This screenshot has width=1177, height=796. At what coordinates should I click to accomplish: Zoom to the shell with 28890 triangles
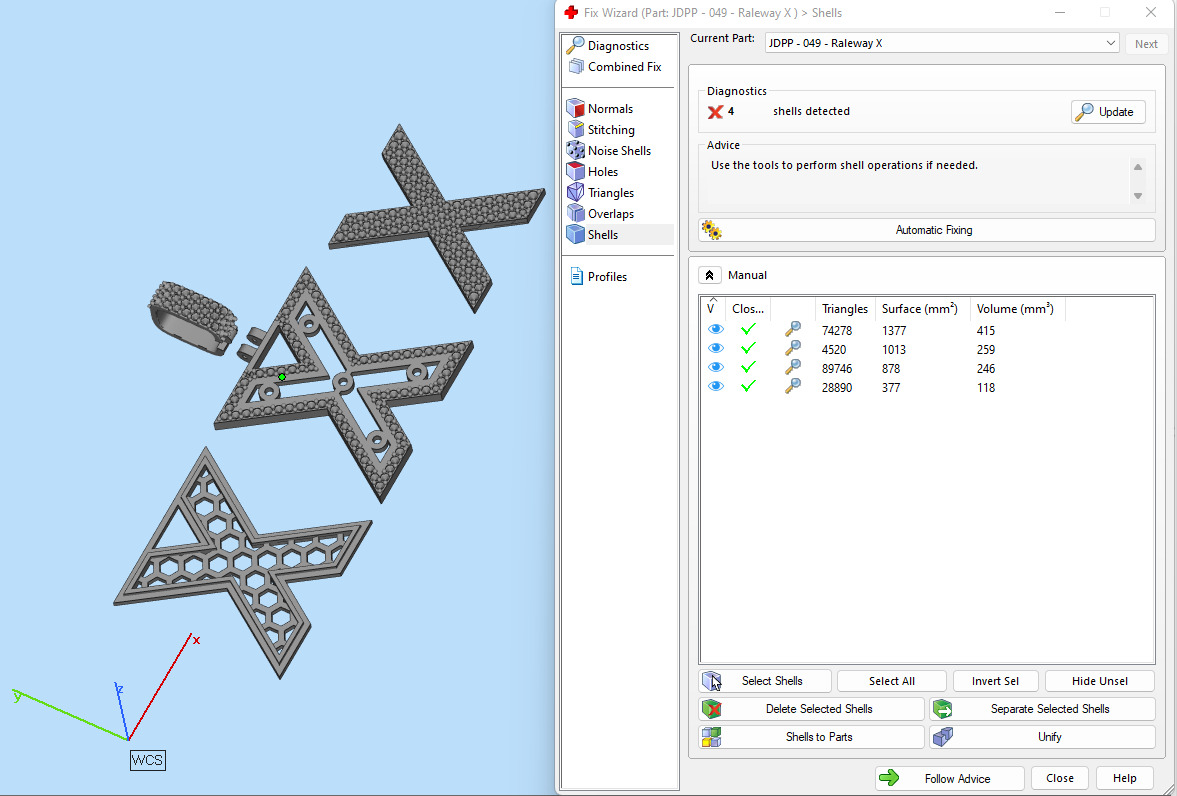click(792, 386)
